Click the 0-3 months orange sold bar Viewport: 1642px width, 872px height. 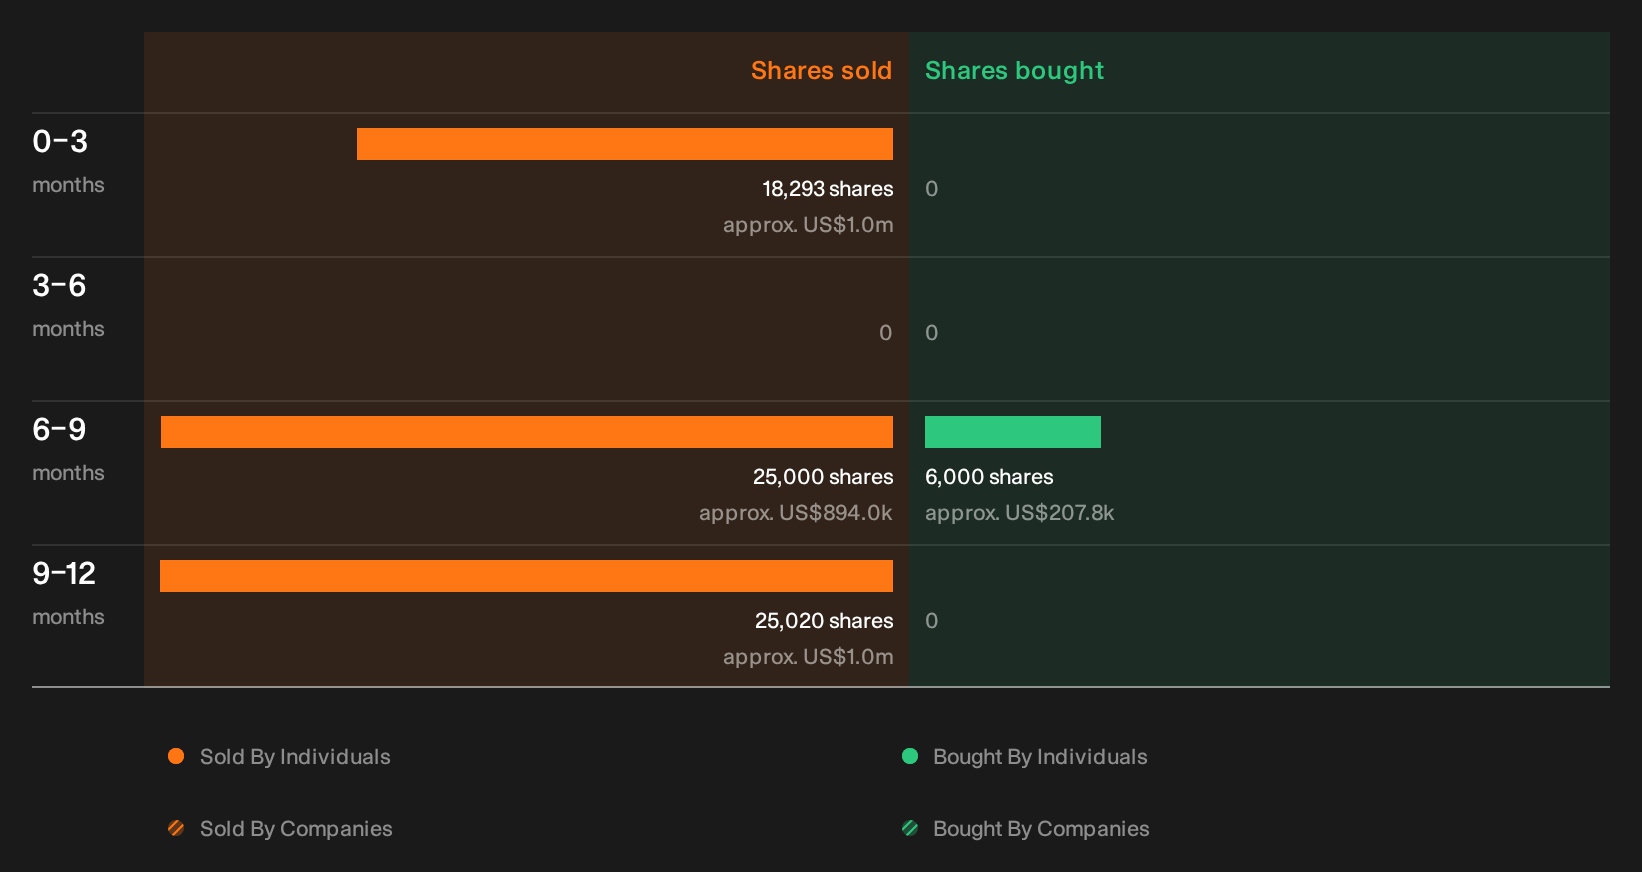pos(625,144)
